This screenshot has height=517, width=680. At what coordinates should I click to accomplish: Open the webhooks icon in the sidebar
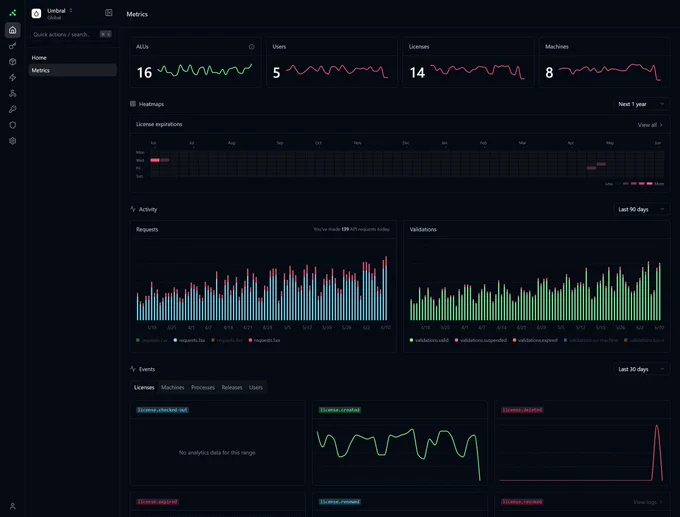[13, 93]
